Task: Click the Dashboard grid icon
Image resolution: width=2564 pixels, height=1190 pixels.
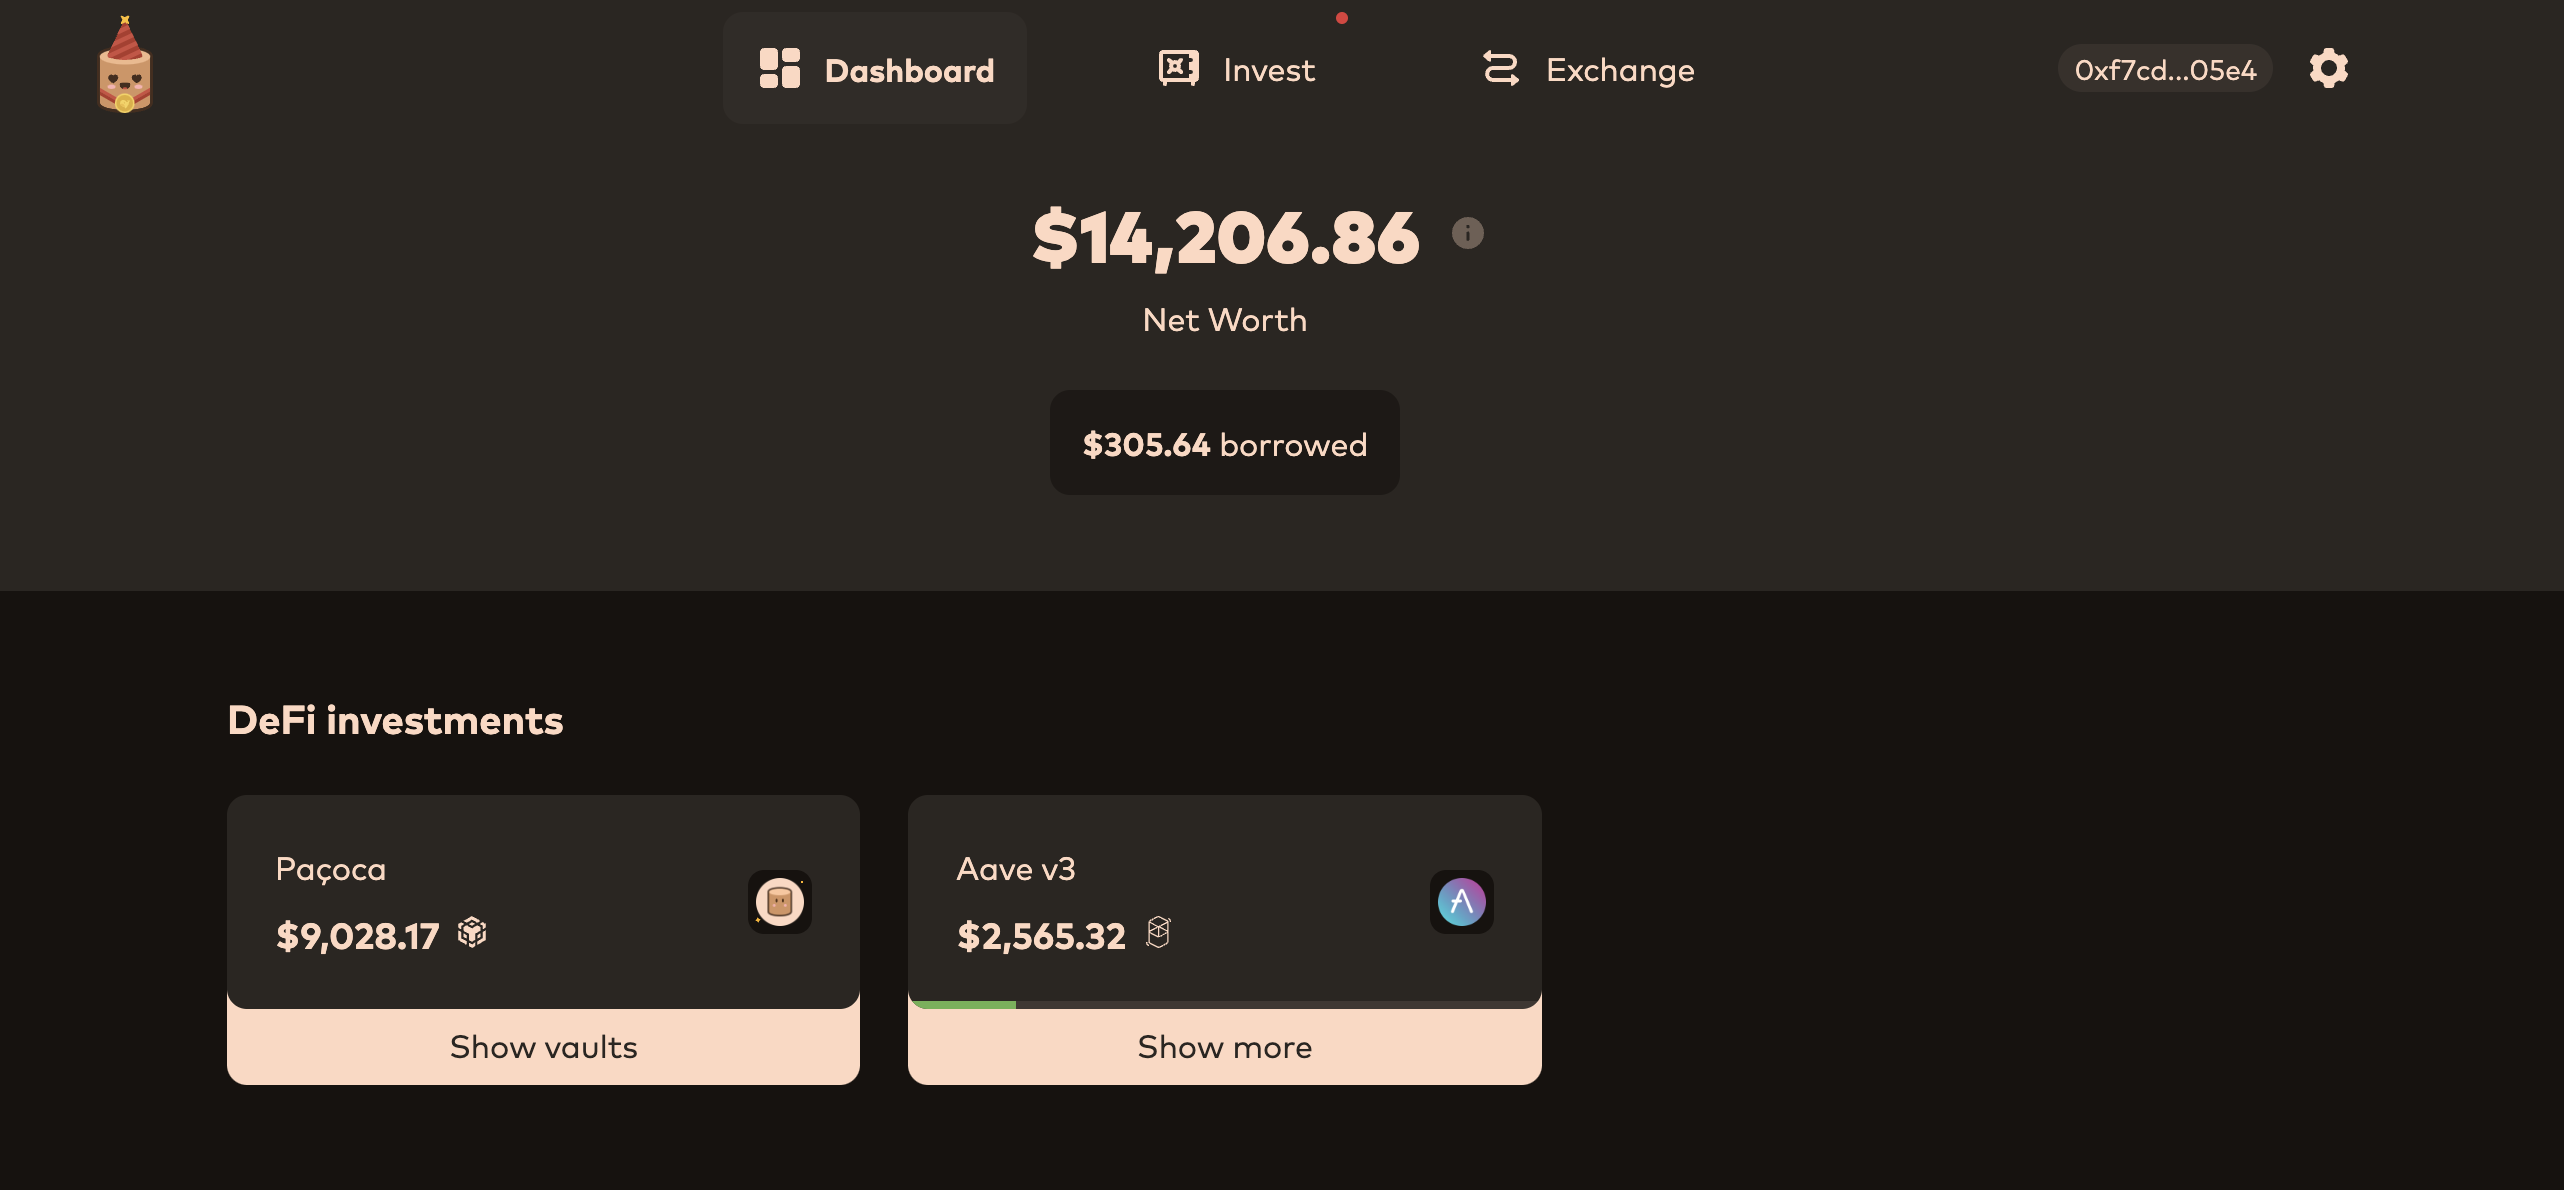Action: pyautogui.click(x=779, y=68)
